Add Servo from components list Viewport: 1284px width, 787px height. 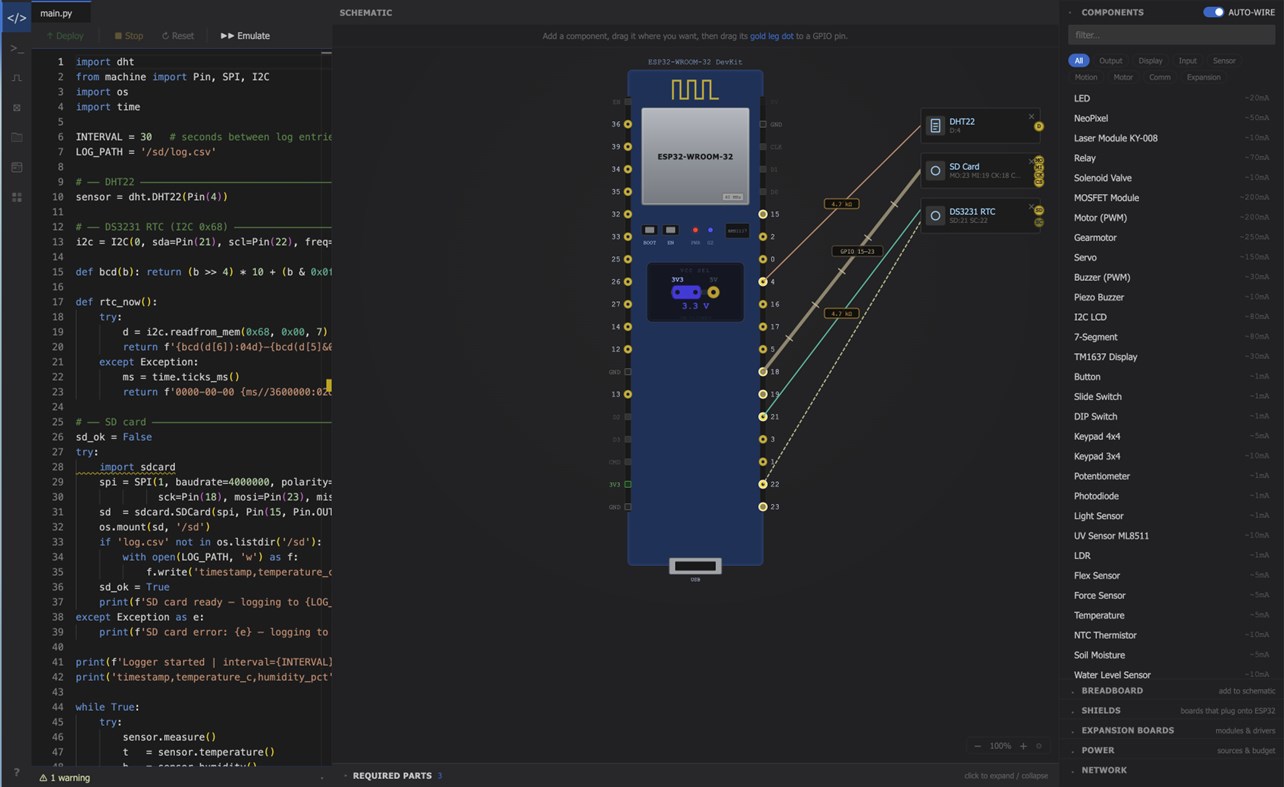click(x=1172, y=257)
